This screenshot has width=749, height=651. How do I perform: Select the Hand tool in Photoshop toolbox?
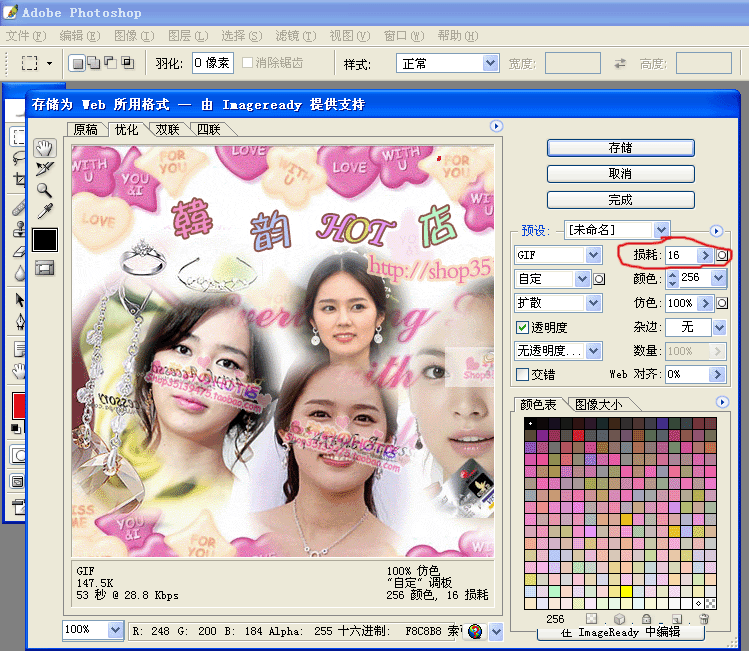[x=19, y=371]
